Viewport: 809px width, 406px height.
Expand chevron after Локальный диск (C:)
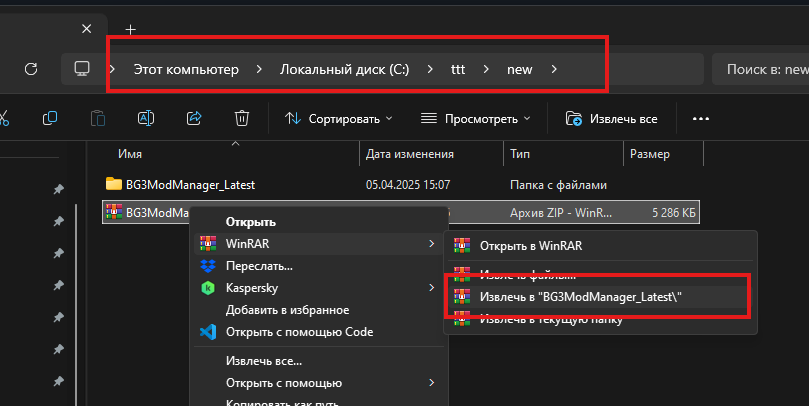(430, 69)
